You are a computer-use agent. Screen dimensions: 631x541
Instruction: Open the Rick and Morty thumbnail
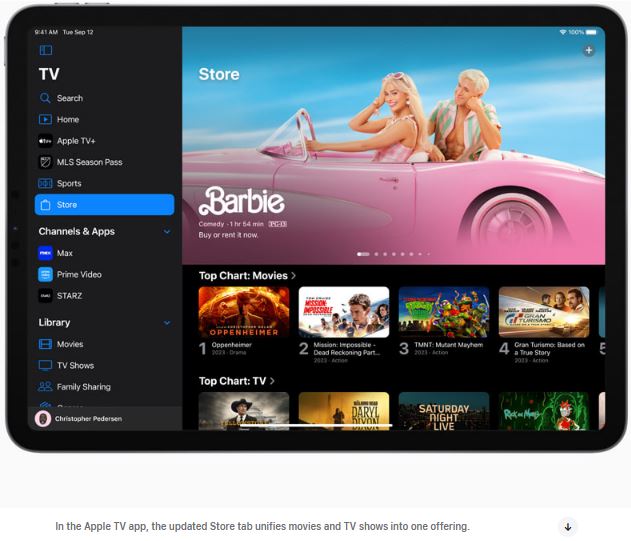544,411
